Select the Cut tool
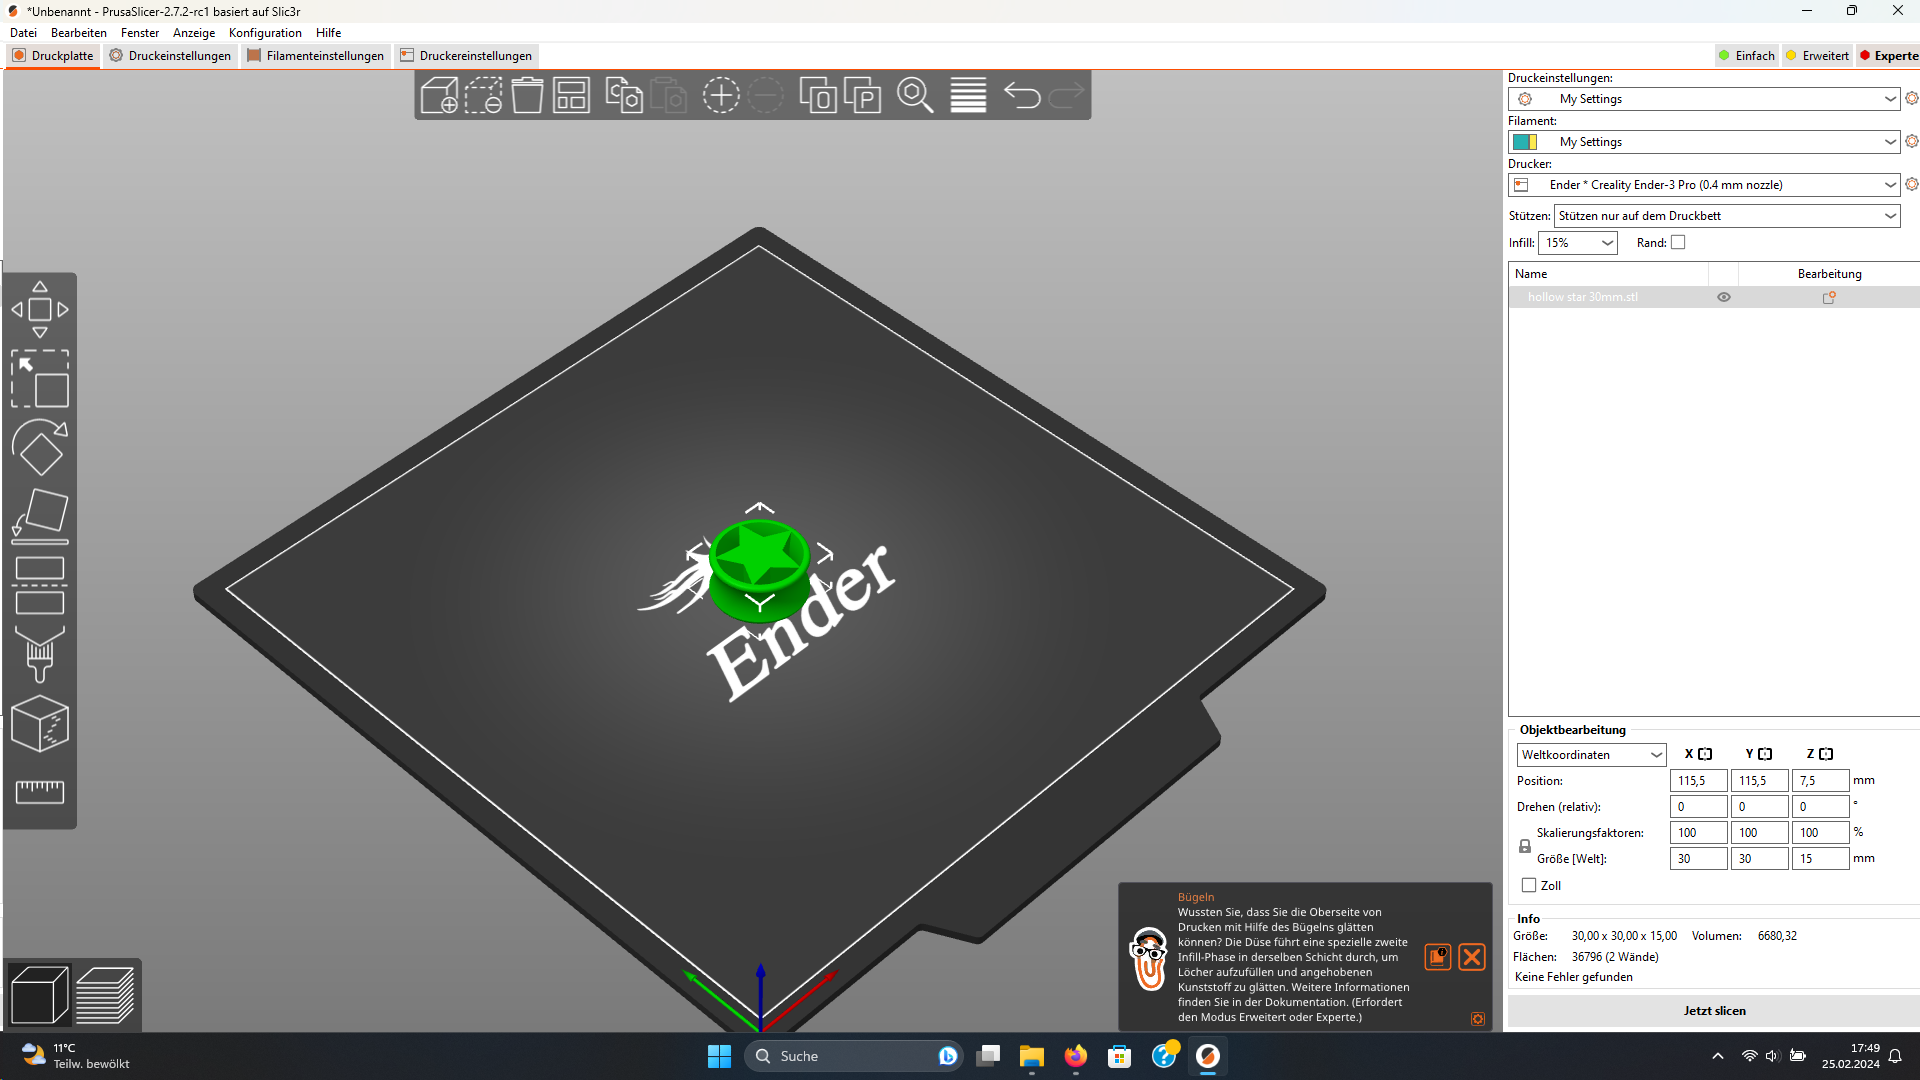Screen dimensions: 1920x1080 (x=40, y=585)
